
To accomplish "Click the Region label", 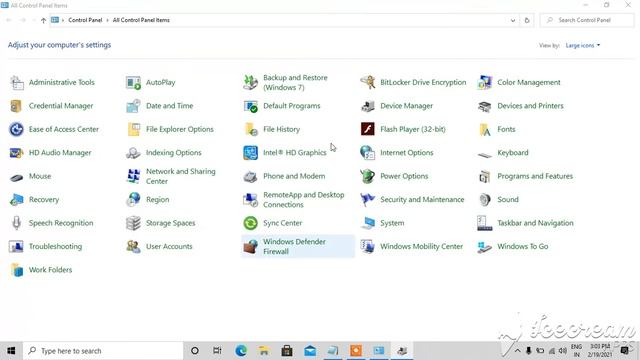I will tap(157, 200).
